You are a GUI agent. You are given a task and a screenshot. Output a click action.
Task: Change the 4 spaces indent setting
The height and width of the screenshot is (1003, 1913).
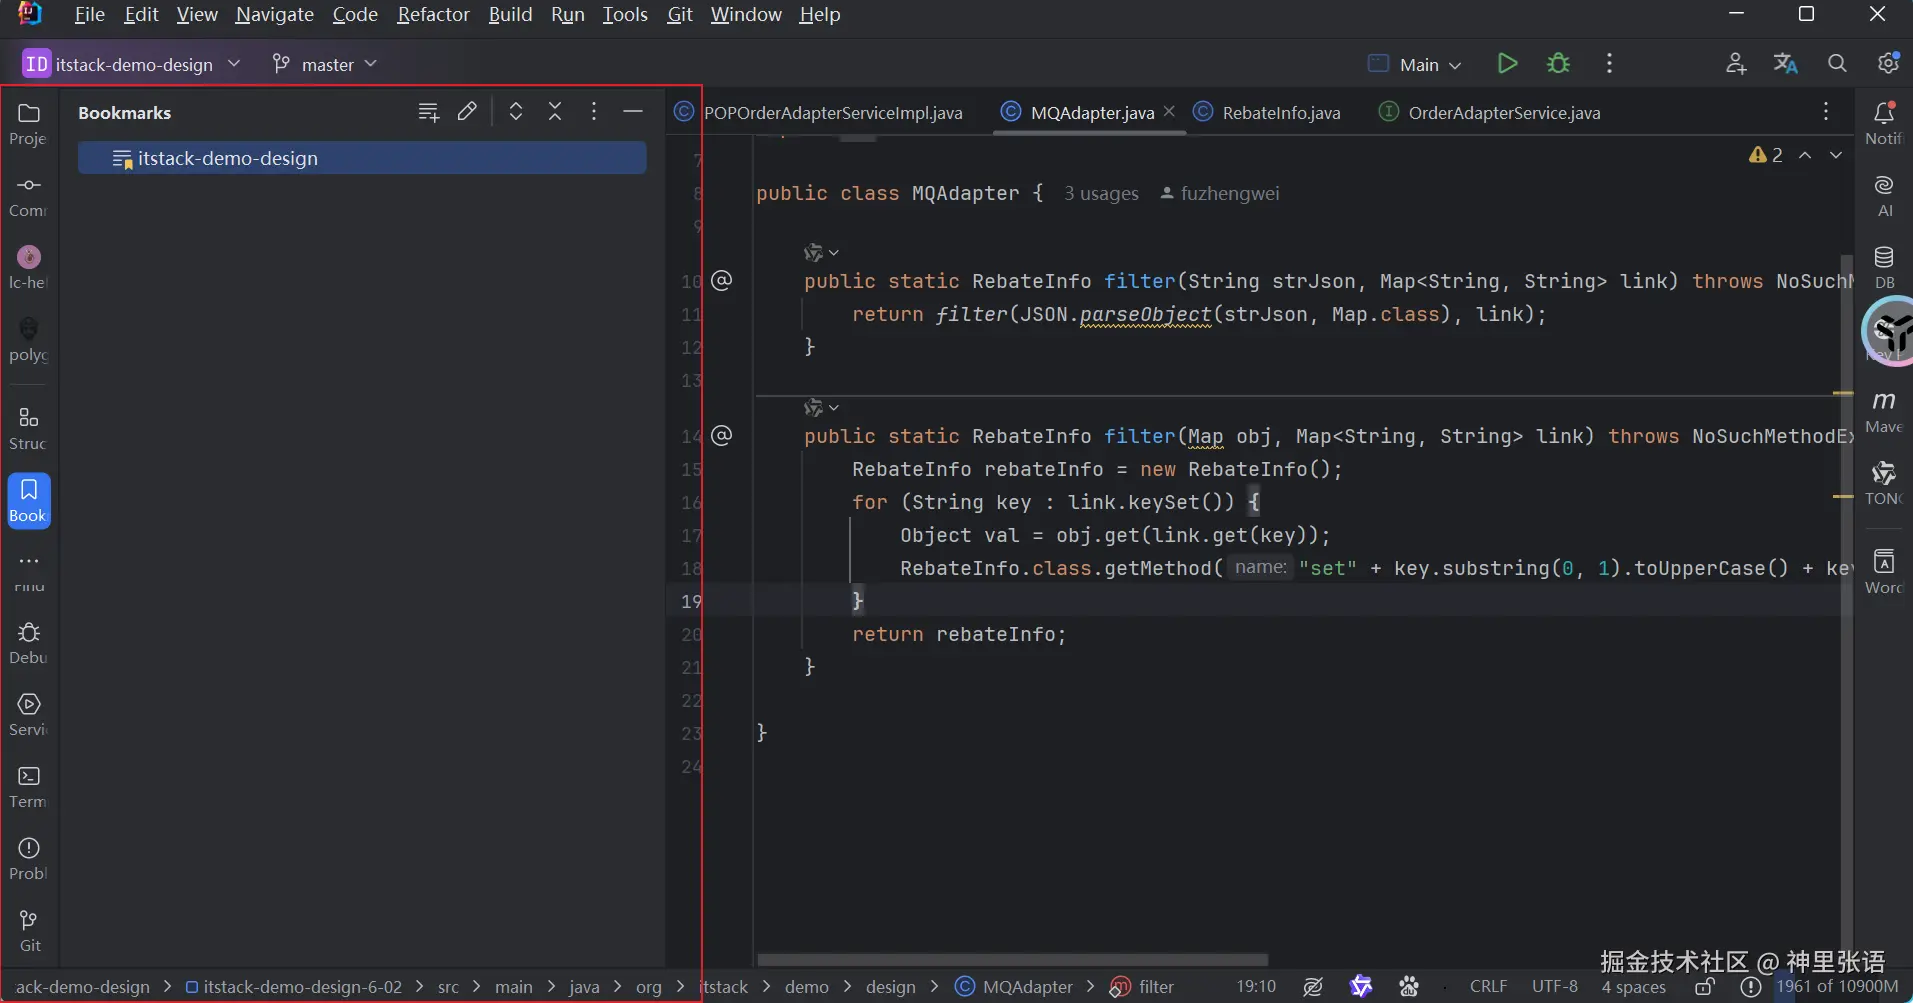1634,987
